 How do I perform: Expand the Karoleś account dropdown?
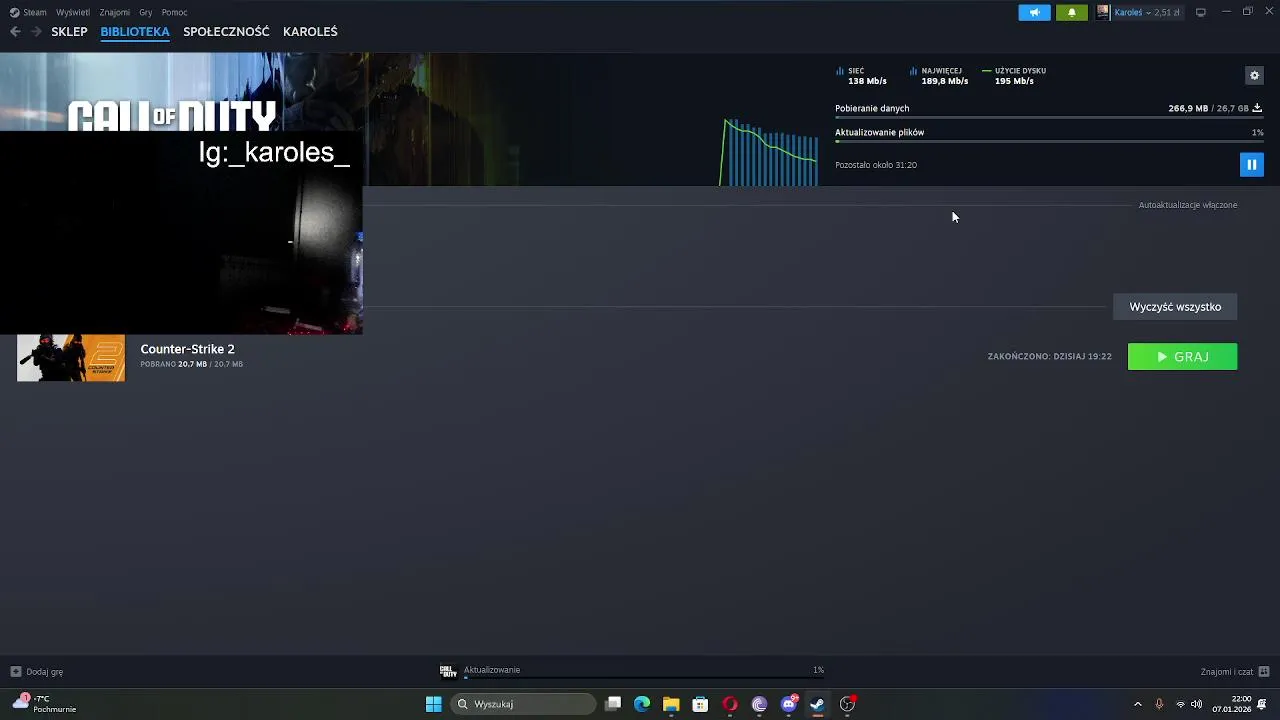[x=1147, y=12]
